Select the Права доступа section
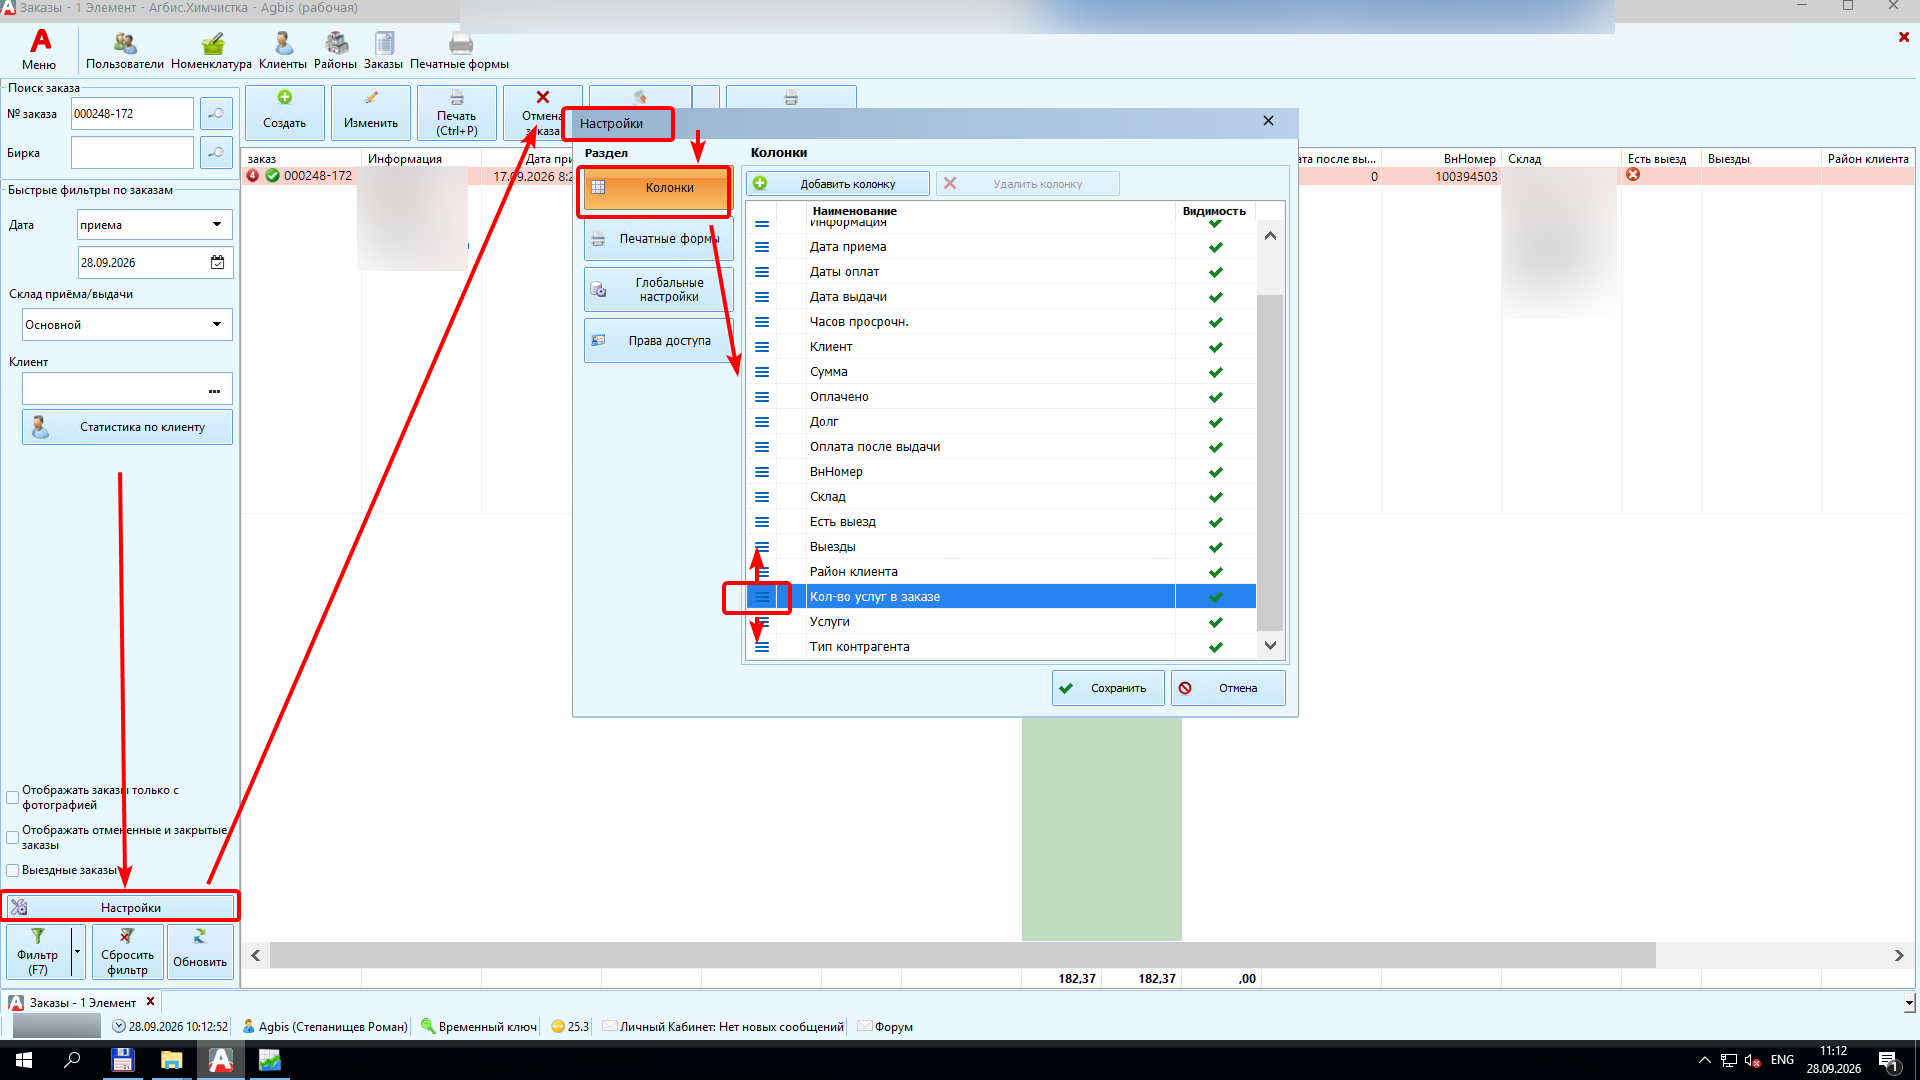 tap(658, 341)
